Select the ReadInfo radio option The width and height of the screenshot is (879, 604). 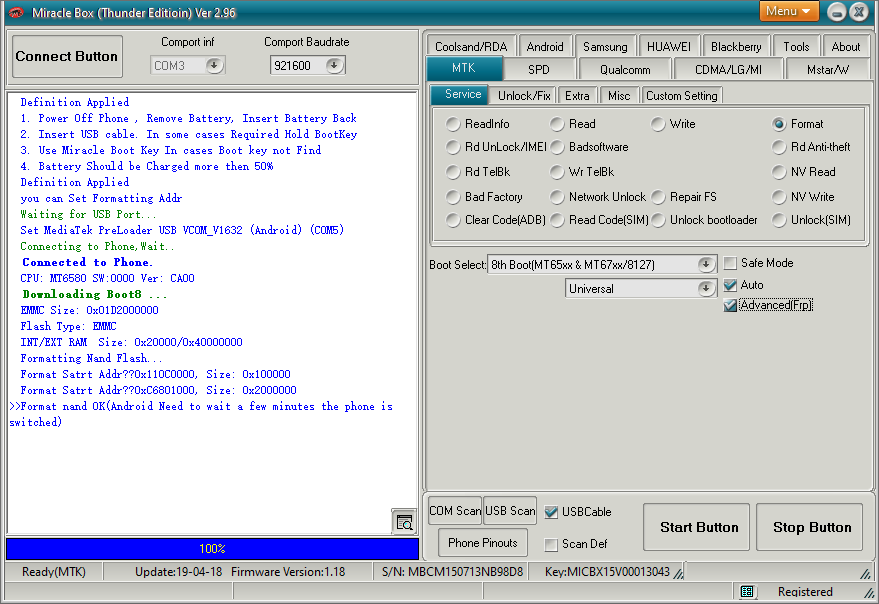(478, 124)
